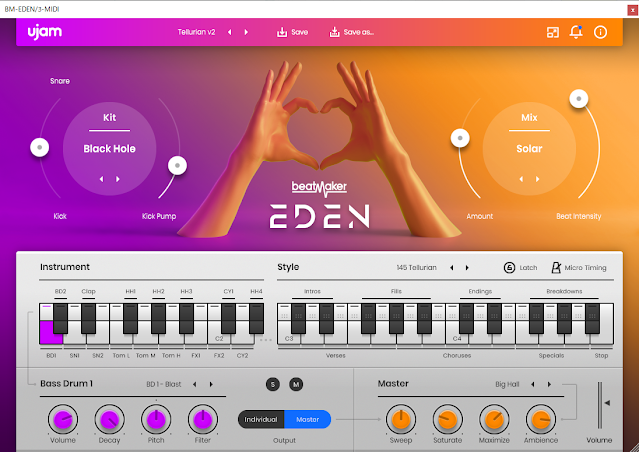639x452 pixels.
Task: Click the C2 instrument key
Action: tap(219, 338)
